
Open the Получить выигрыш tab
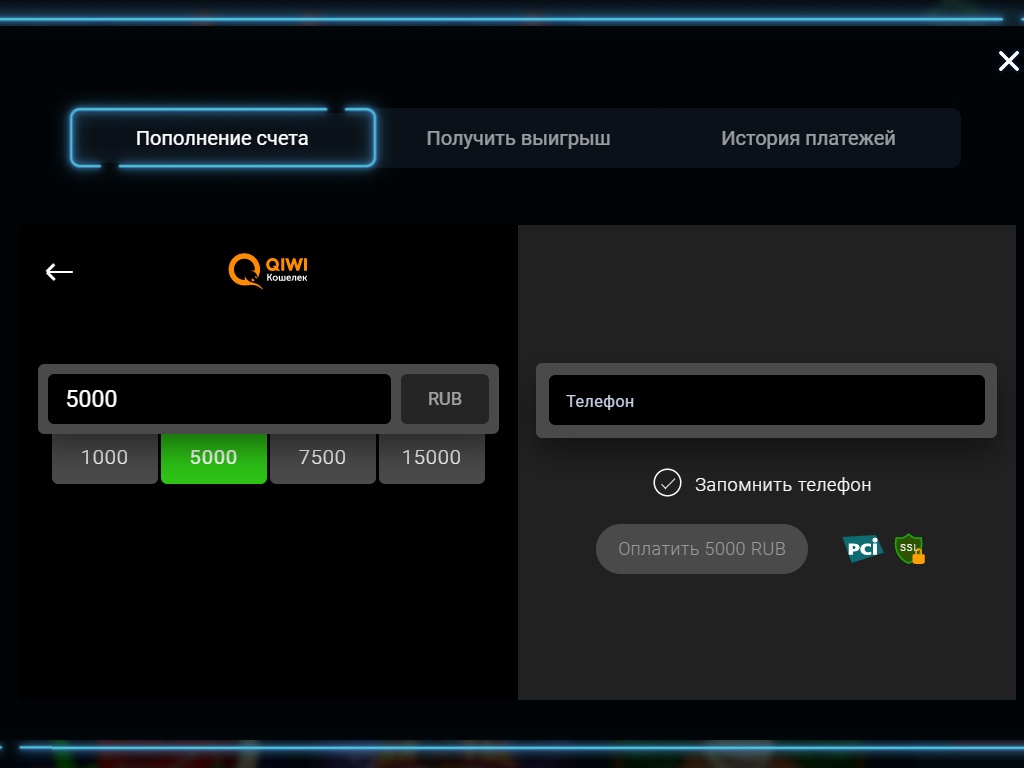pos(518,138)
